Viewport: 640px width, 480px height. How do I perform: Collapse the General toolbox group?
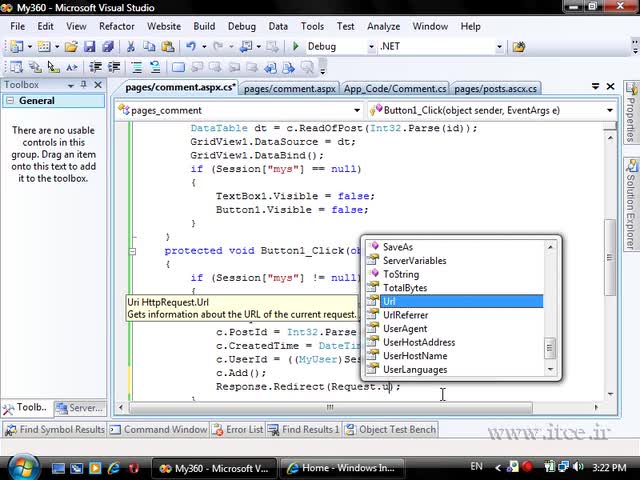(x=10, y=101)
